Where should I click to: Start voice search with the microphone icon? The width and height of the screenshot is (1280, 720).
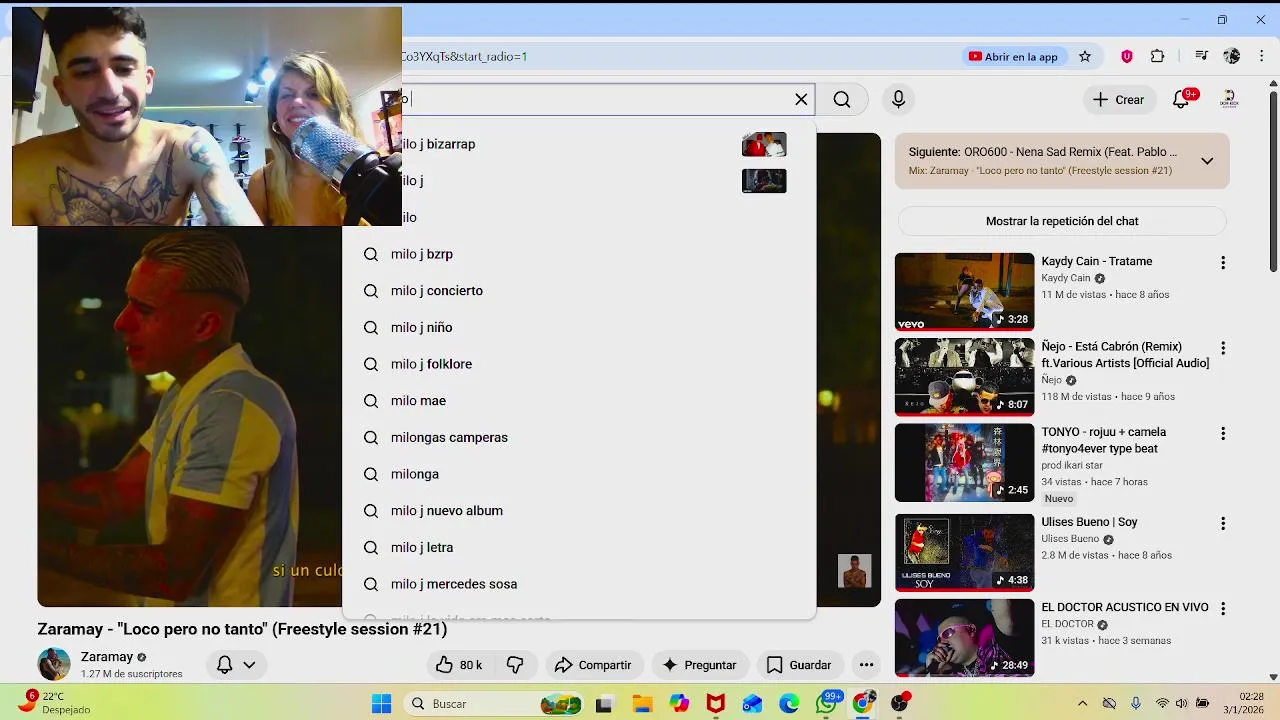point(898,99)
